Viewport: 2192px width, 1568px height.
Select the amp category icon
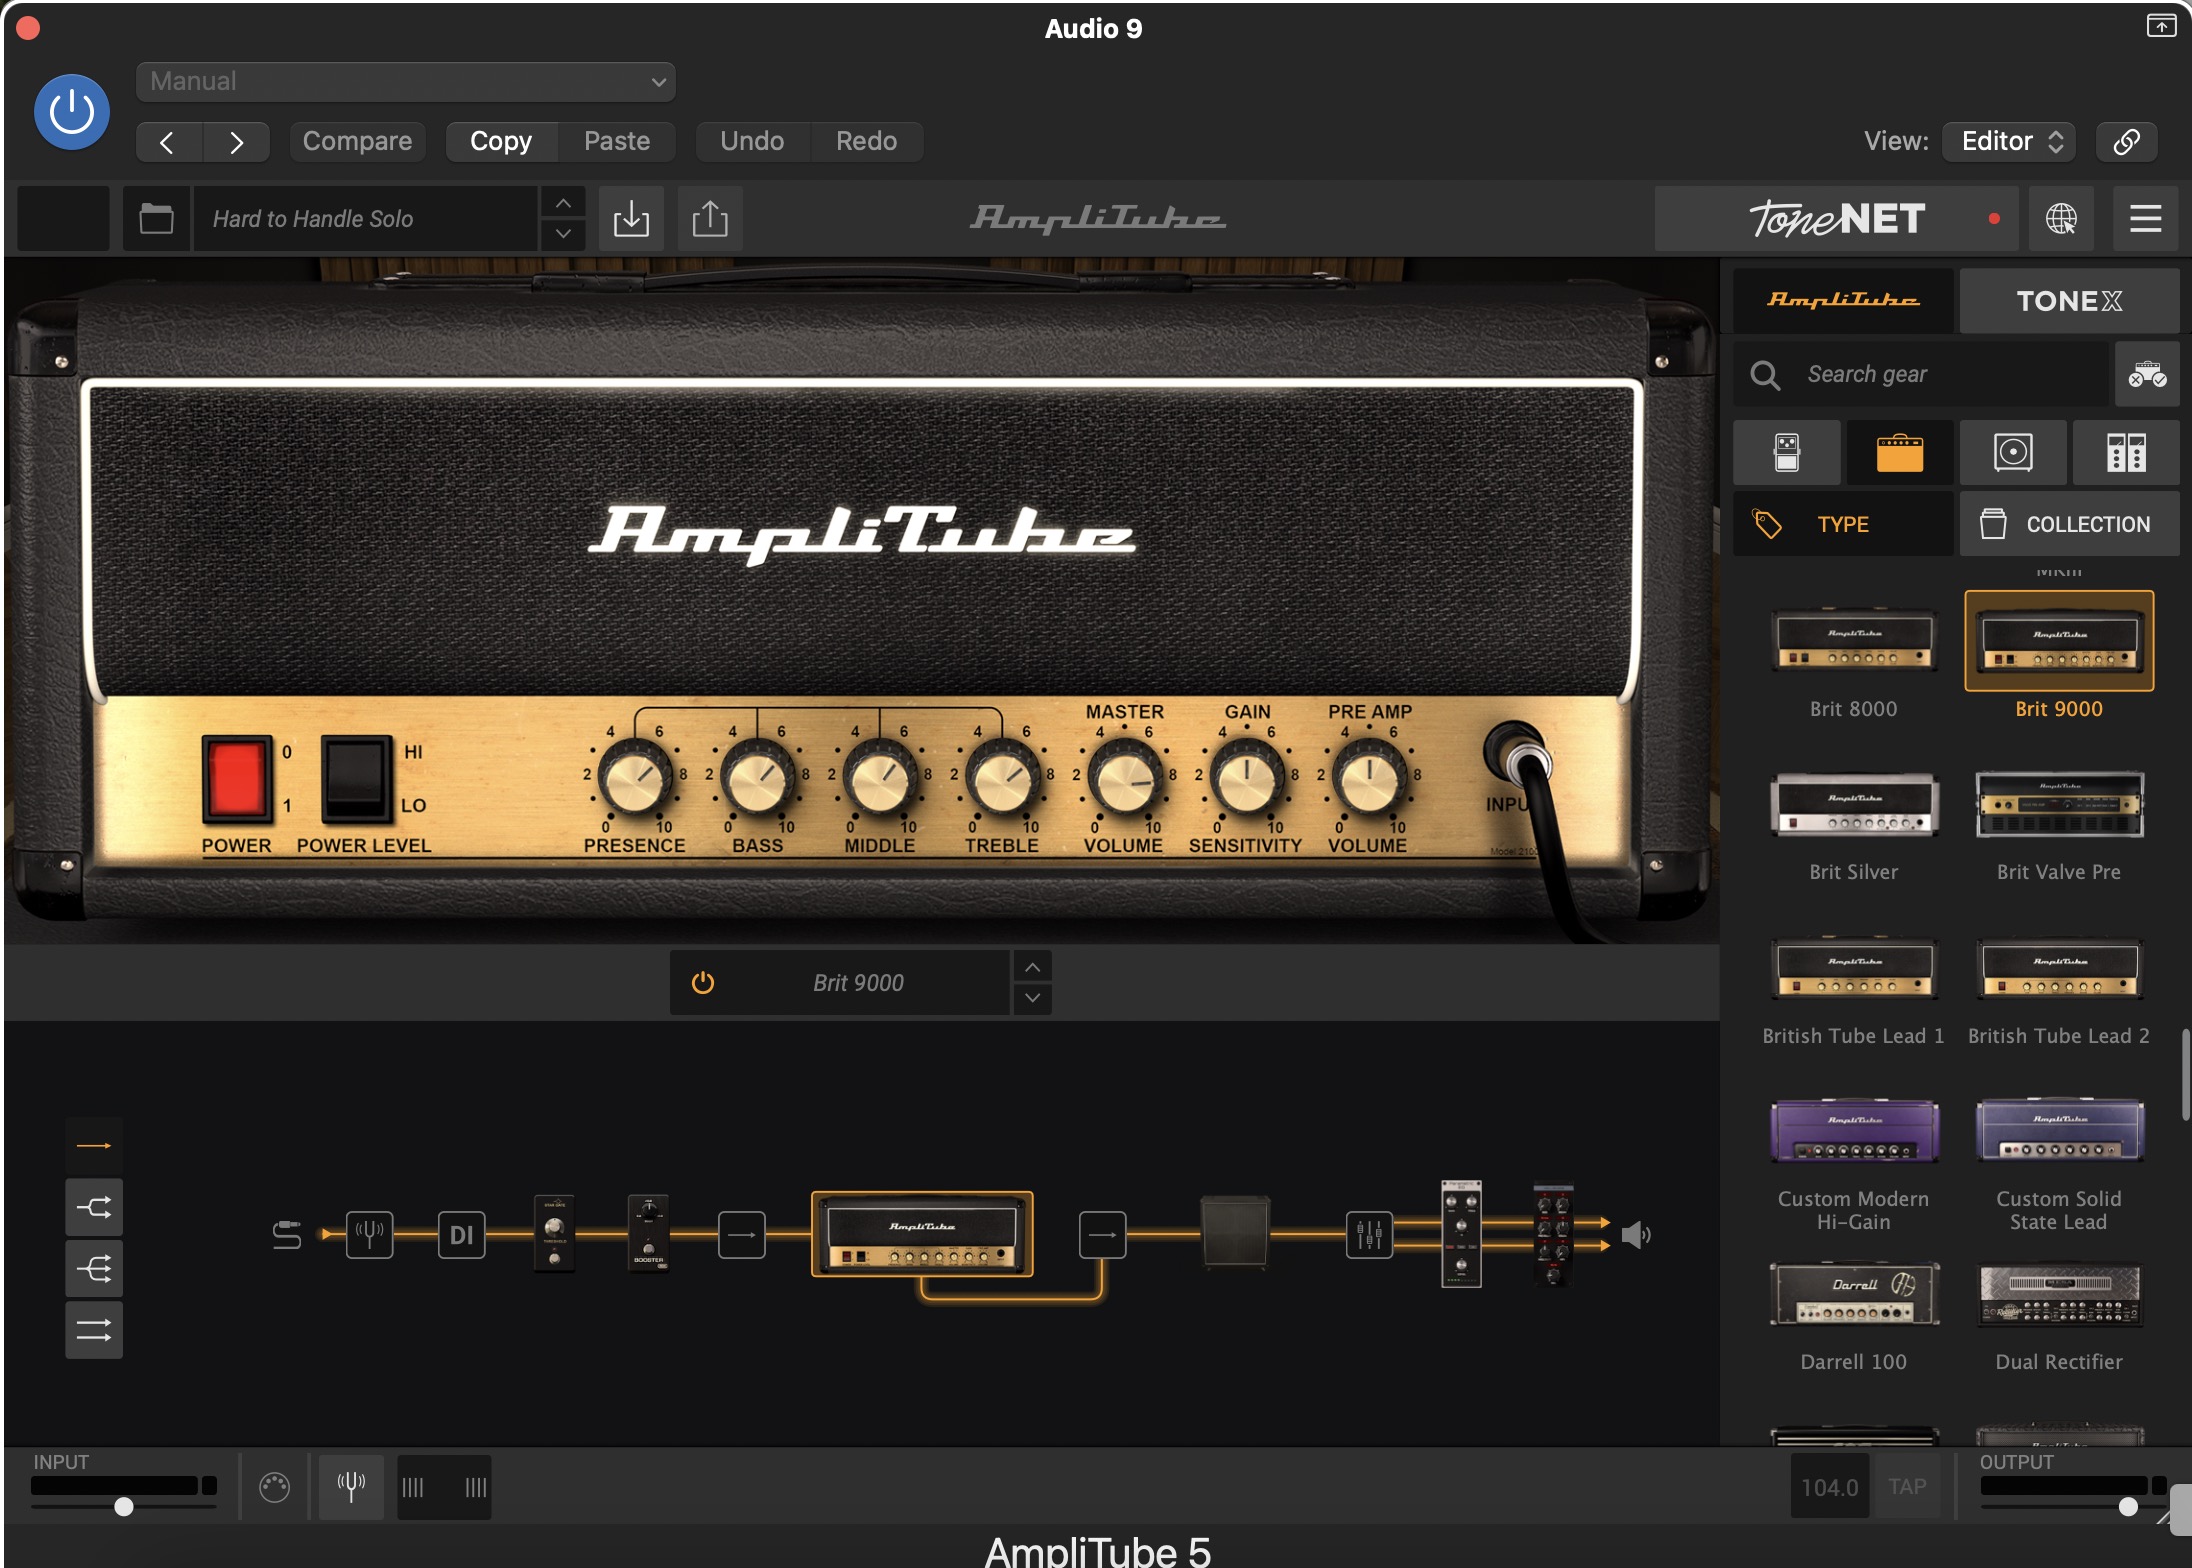point(1900,452)
